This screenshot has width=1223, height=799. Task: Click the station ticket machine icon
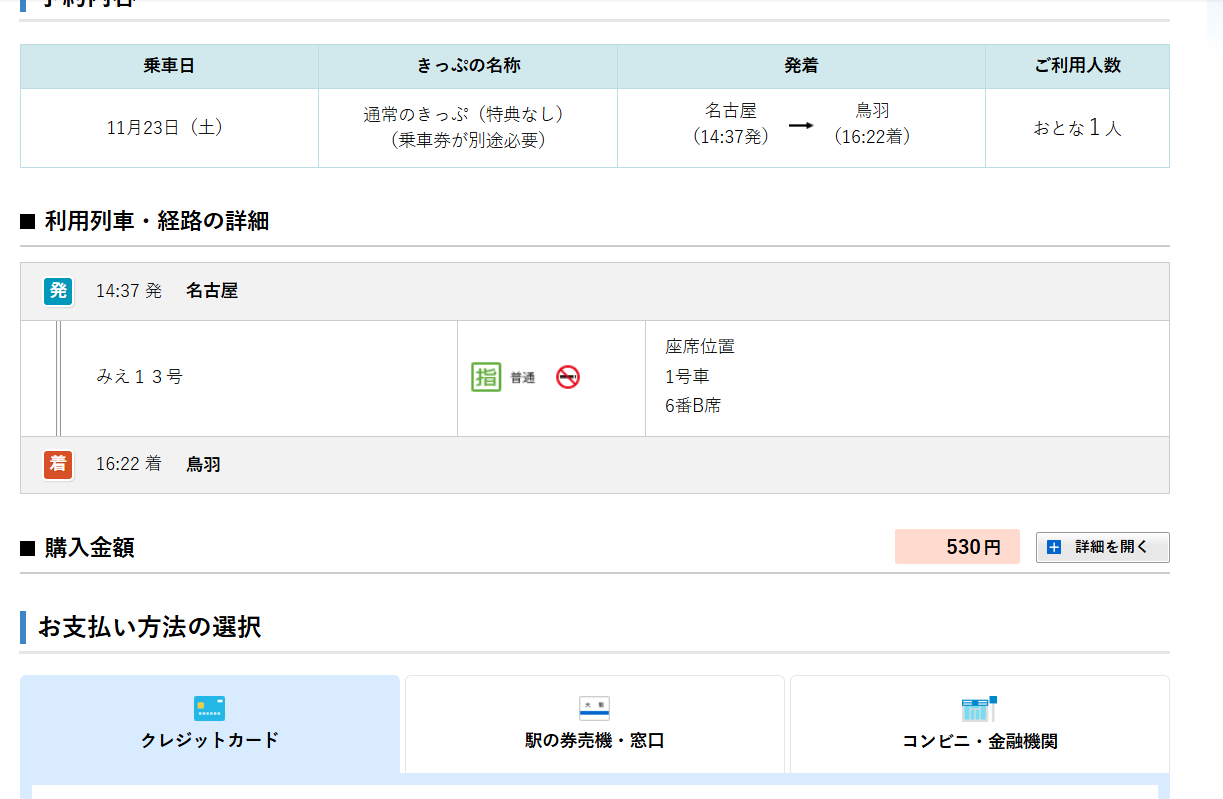coord(594,708)
